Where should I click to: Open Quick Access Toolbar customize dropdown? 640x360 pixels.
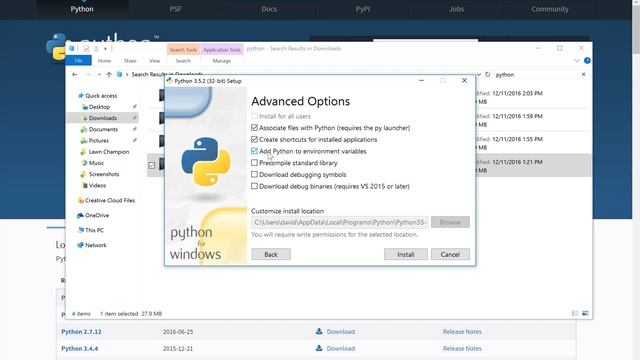pyautogui.click(x=105, y=49)
